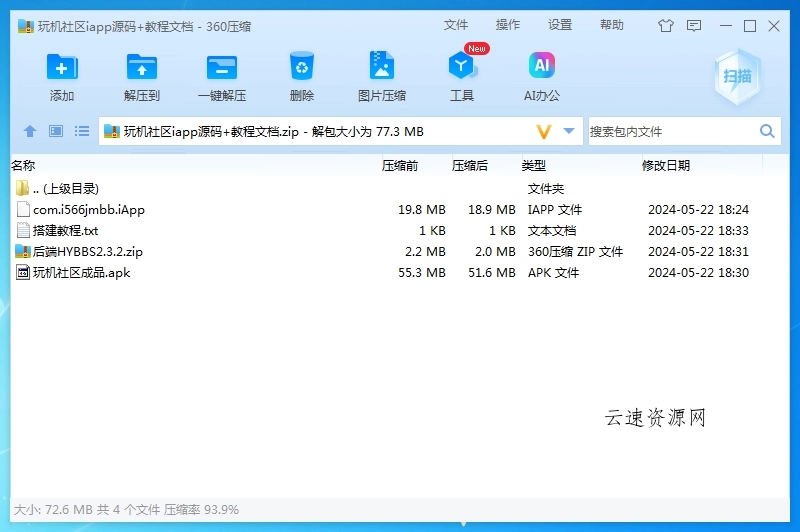This screenshot has width=800, height=532.
Task: Sort by the 压缩前 column header
Action: 399,165
